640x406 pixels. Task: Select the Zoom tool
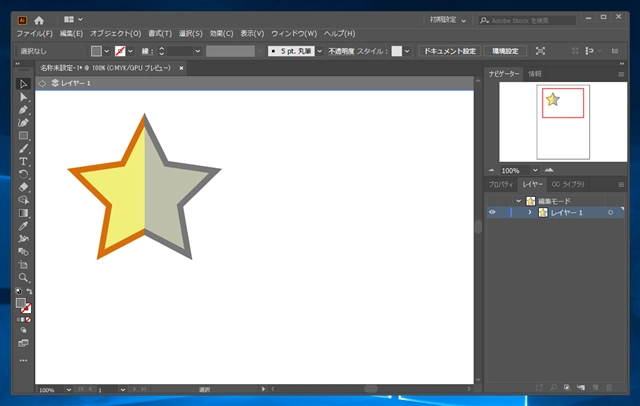23,277
